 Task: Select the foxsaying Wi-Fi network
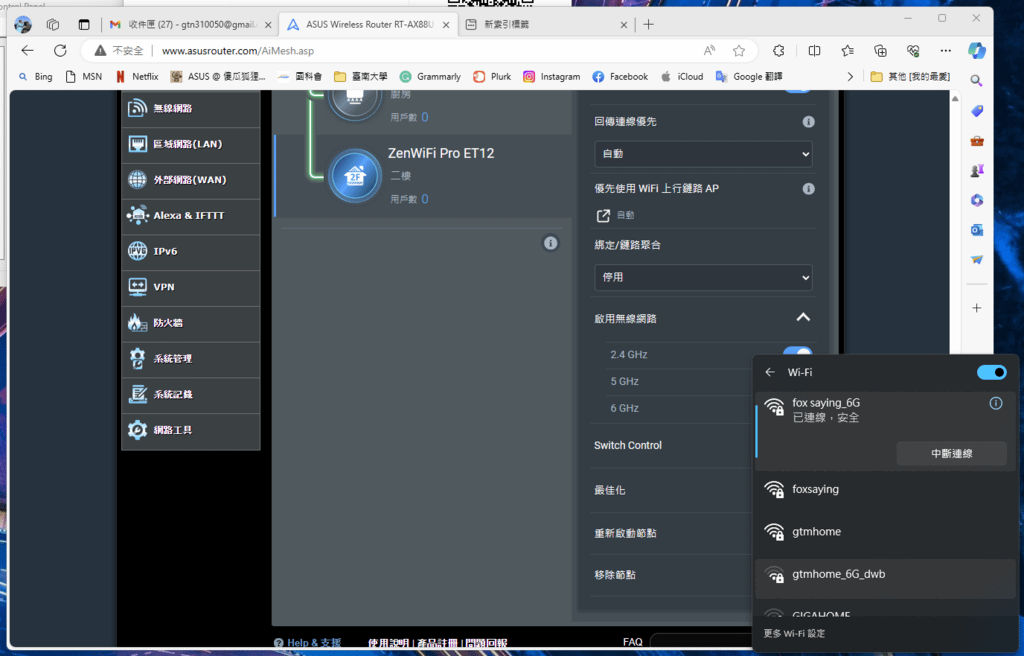(886, 489)
